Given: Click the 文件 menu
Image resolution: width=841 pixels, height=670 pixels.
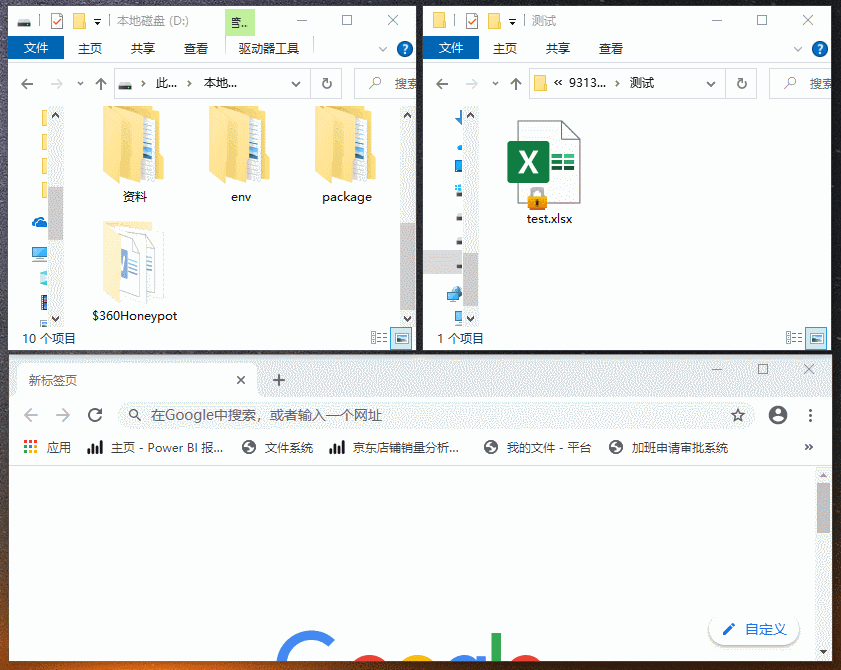Looking at the screenshot, I should [36, 47].
